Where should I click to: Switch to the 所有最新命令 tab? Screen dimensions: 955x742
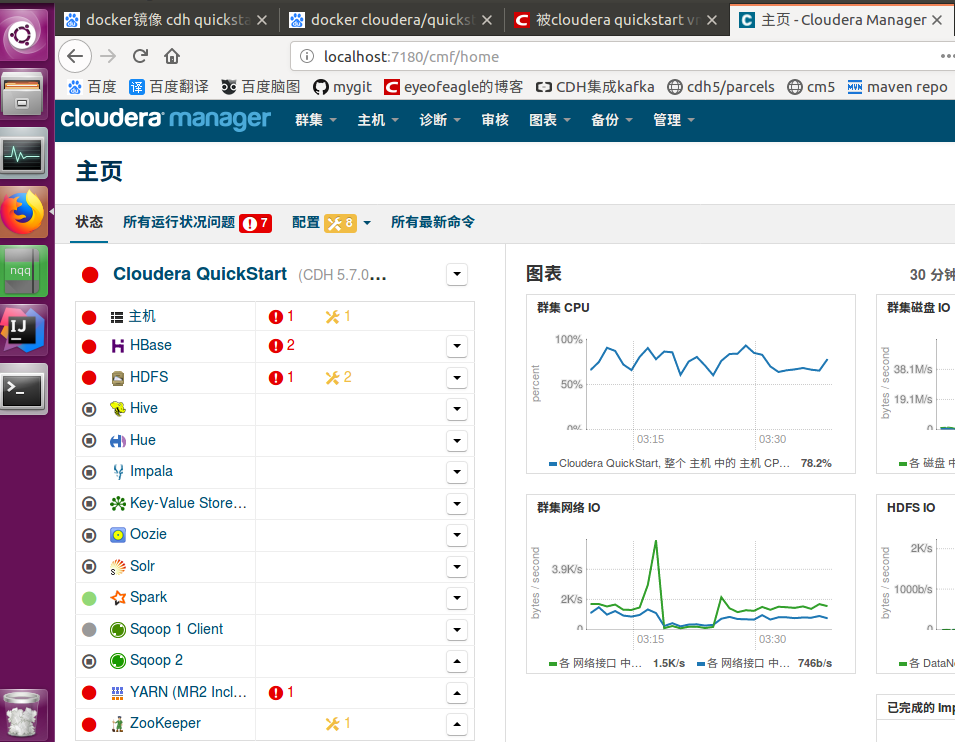click(x=433, y=222)
